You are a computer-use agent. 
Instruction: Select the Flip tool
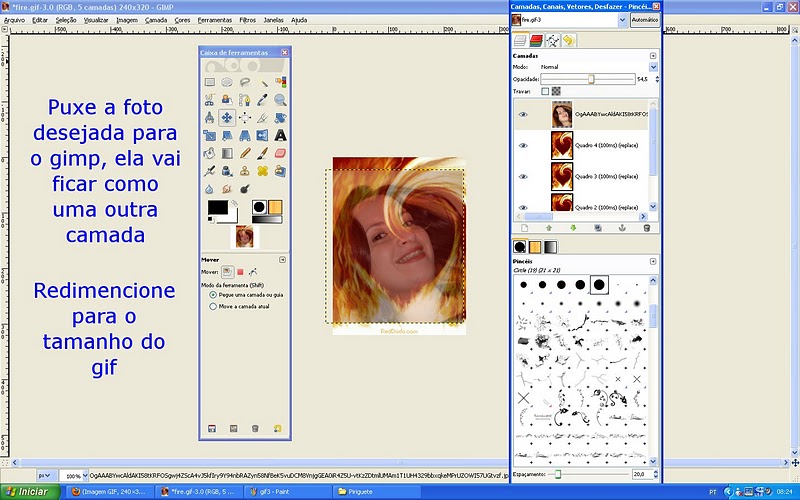tap(263, 135)
